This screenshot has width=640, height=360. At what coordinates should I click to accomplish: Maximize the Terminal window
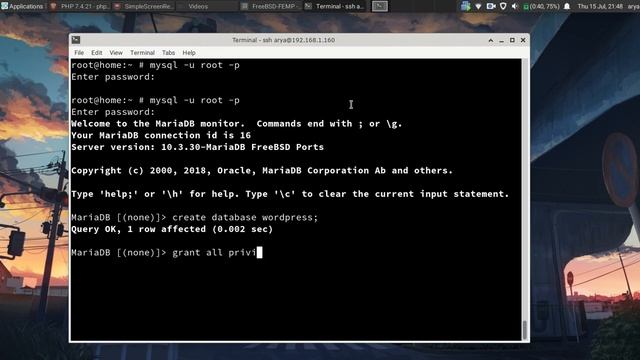click(512, 40)
